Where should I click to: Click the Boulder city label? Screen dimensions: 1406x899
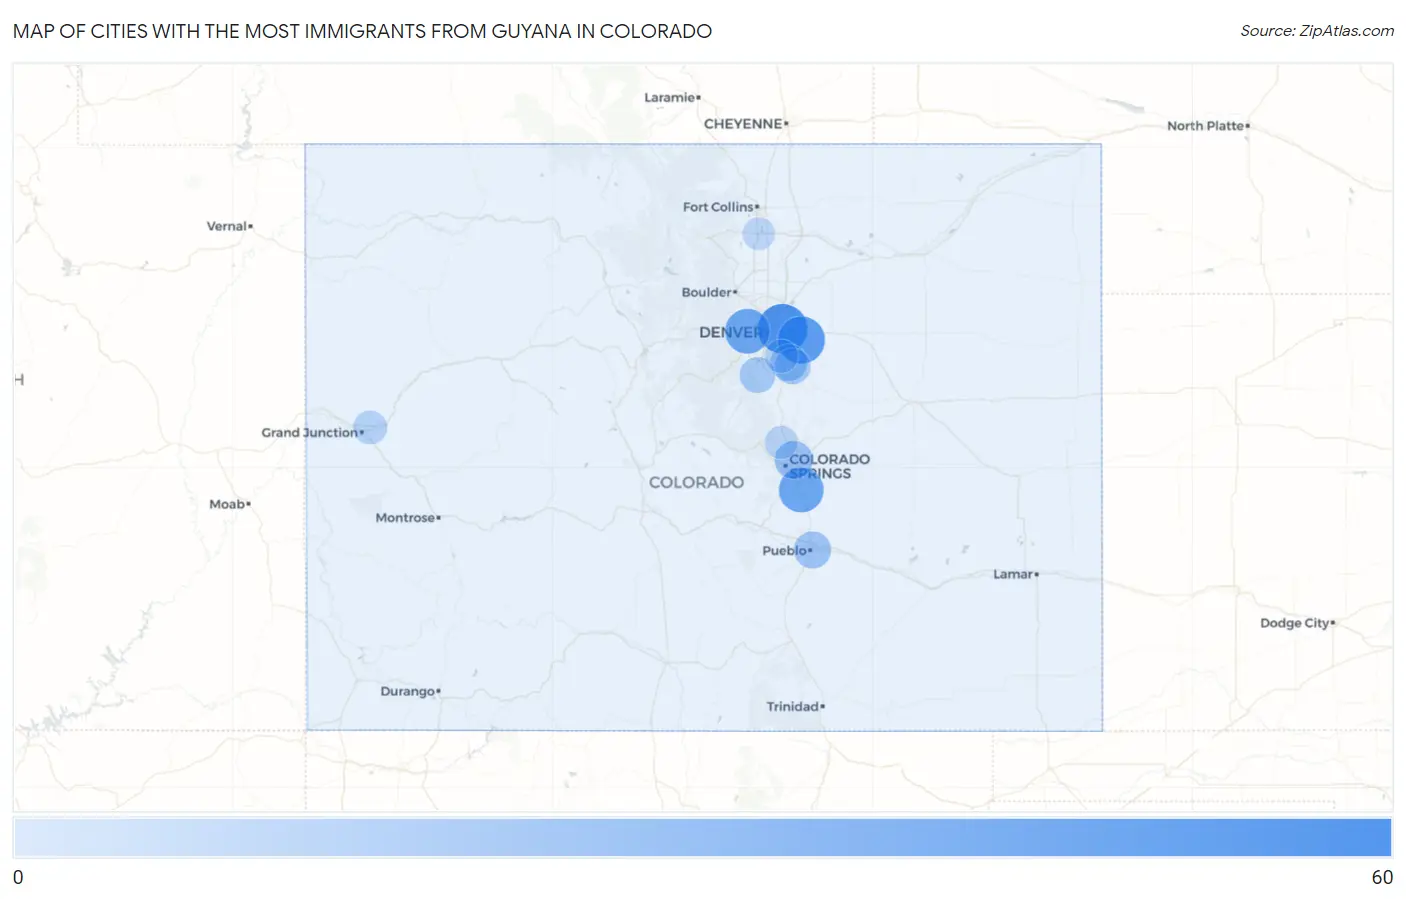tap(709, 292)
